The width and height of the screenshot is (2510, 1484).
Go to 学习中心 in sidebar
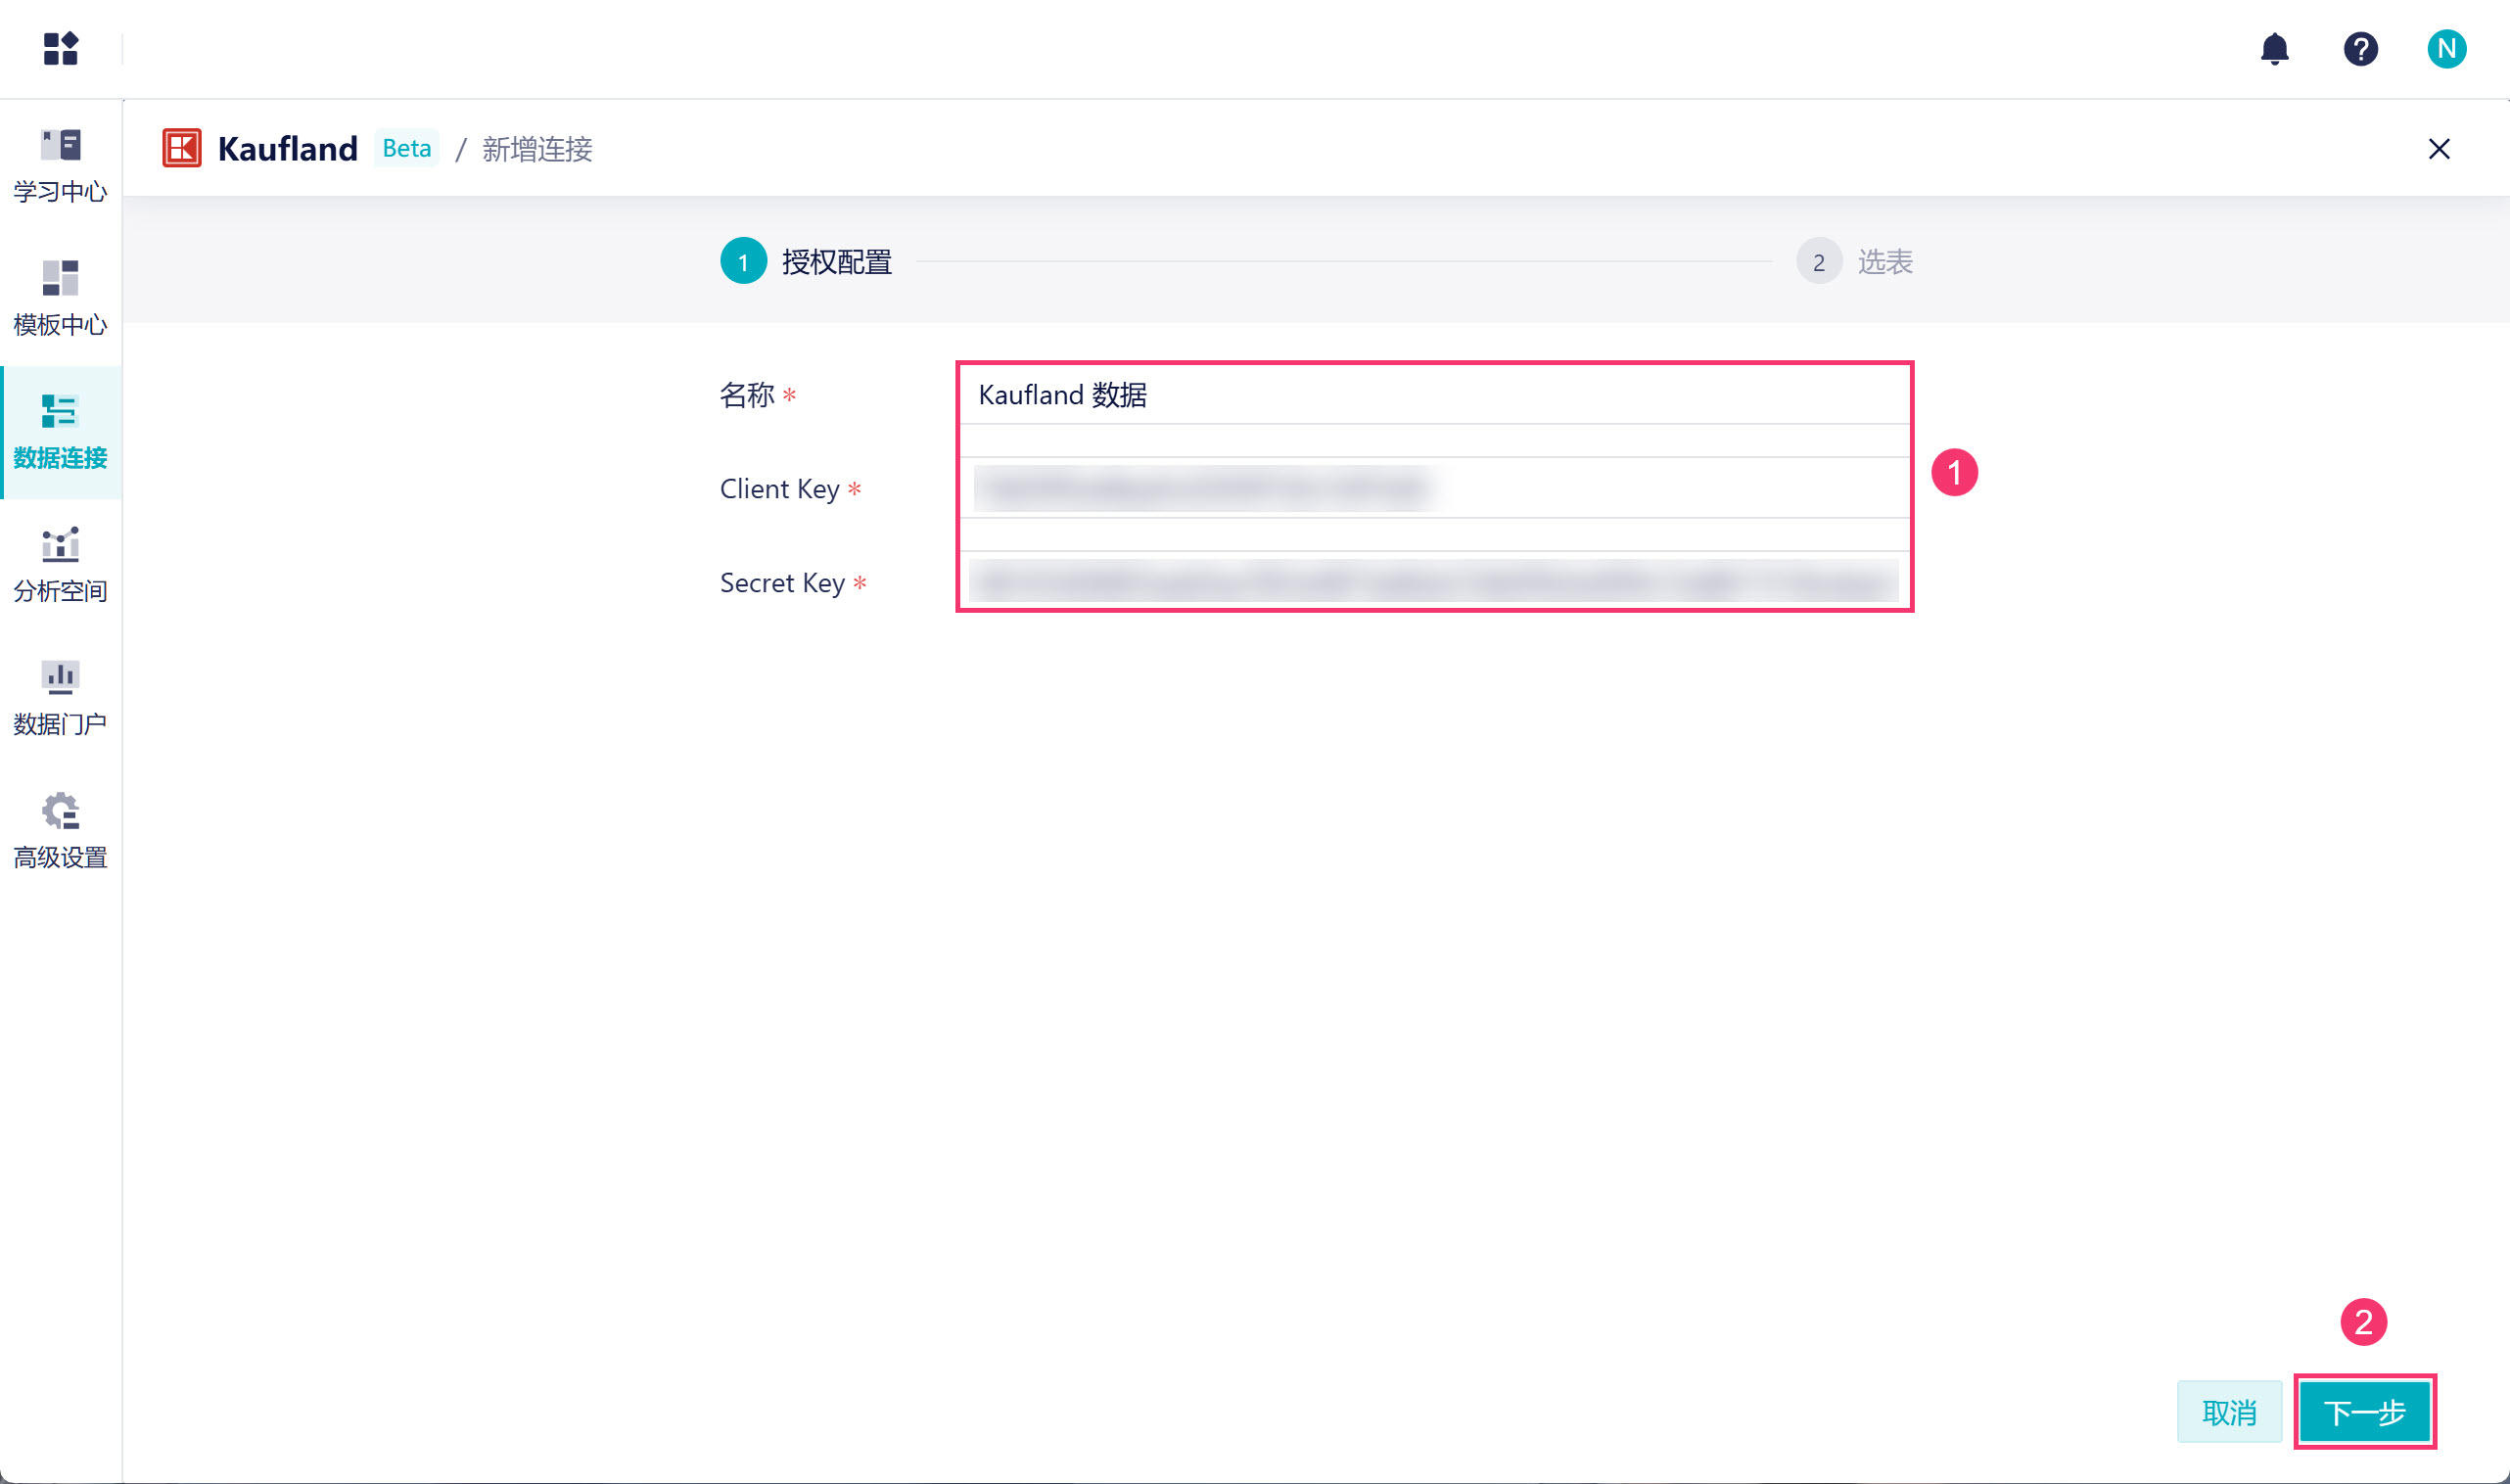61,166
